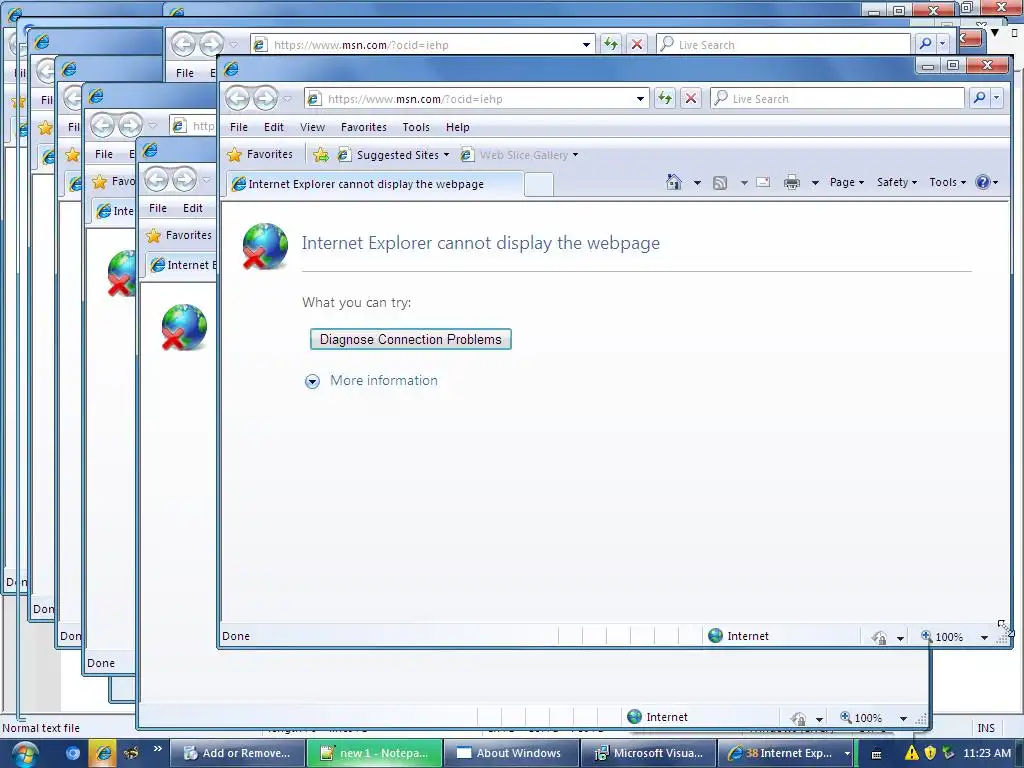This screenshot has width=1024, height=768.
Task: Open Edit menu in front IE window
Action: point(274,127)
